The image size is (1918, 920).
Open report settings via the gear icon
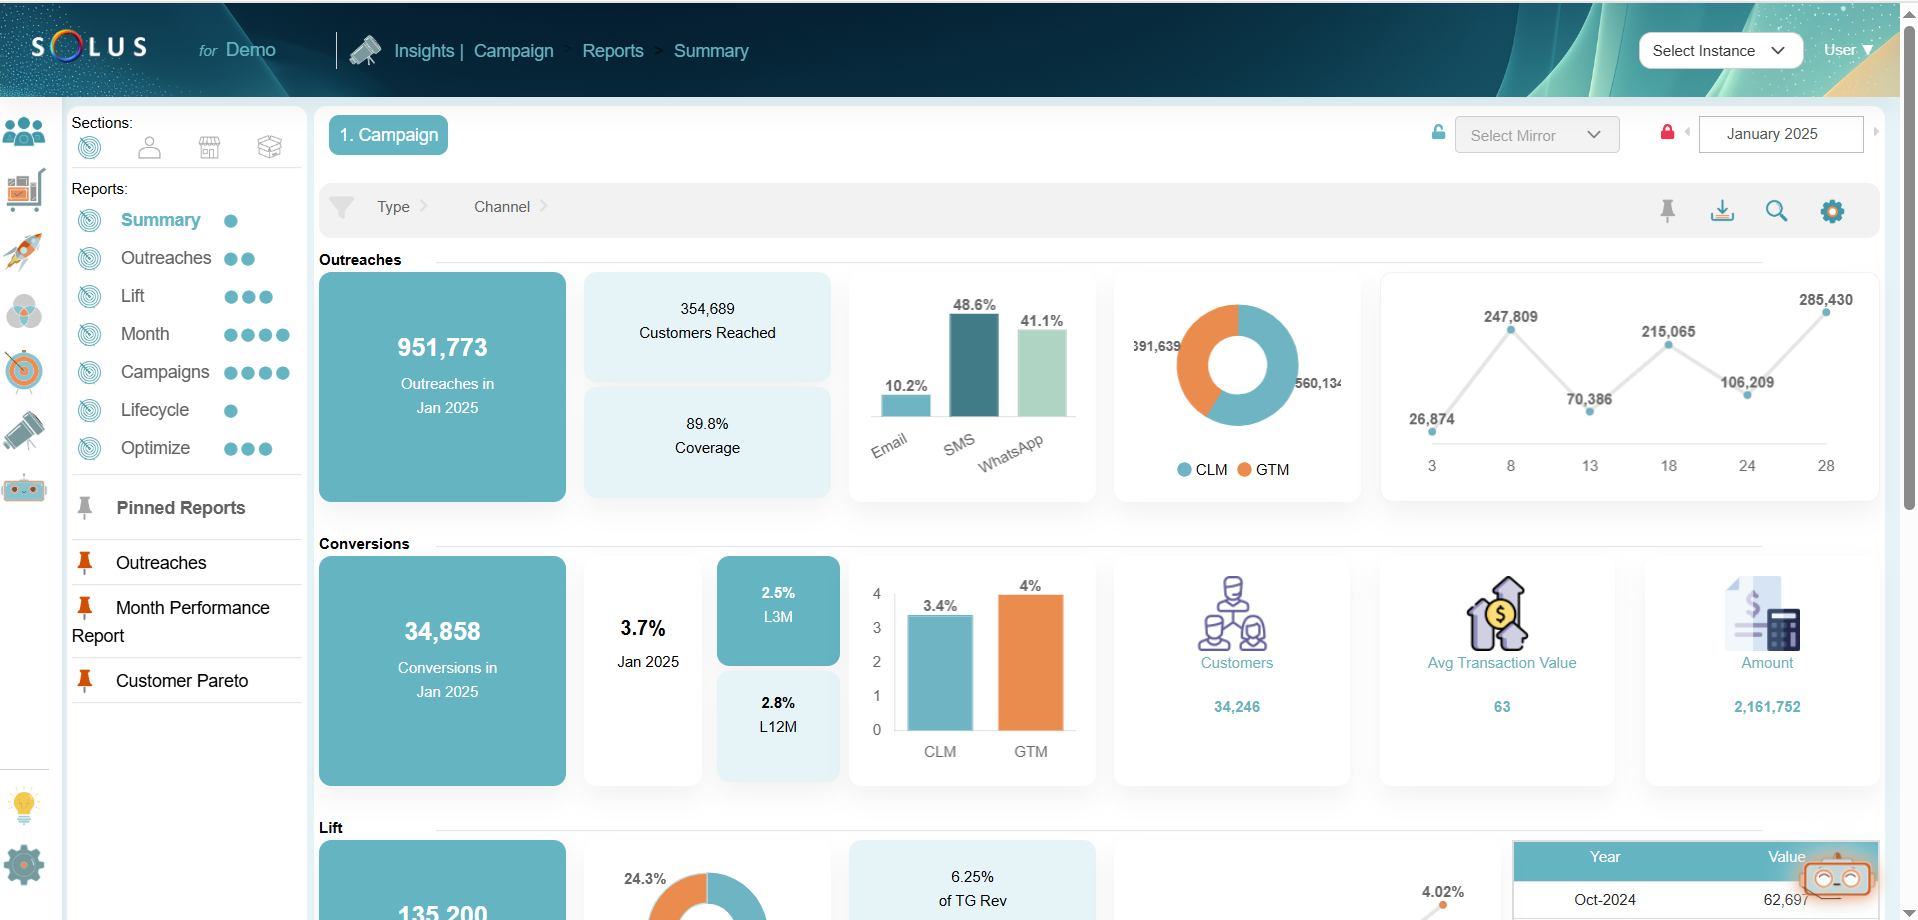coord(1832,211)
